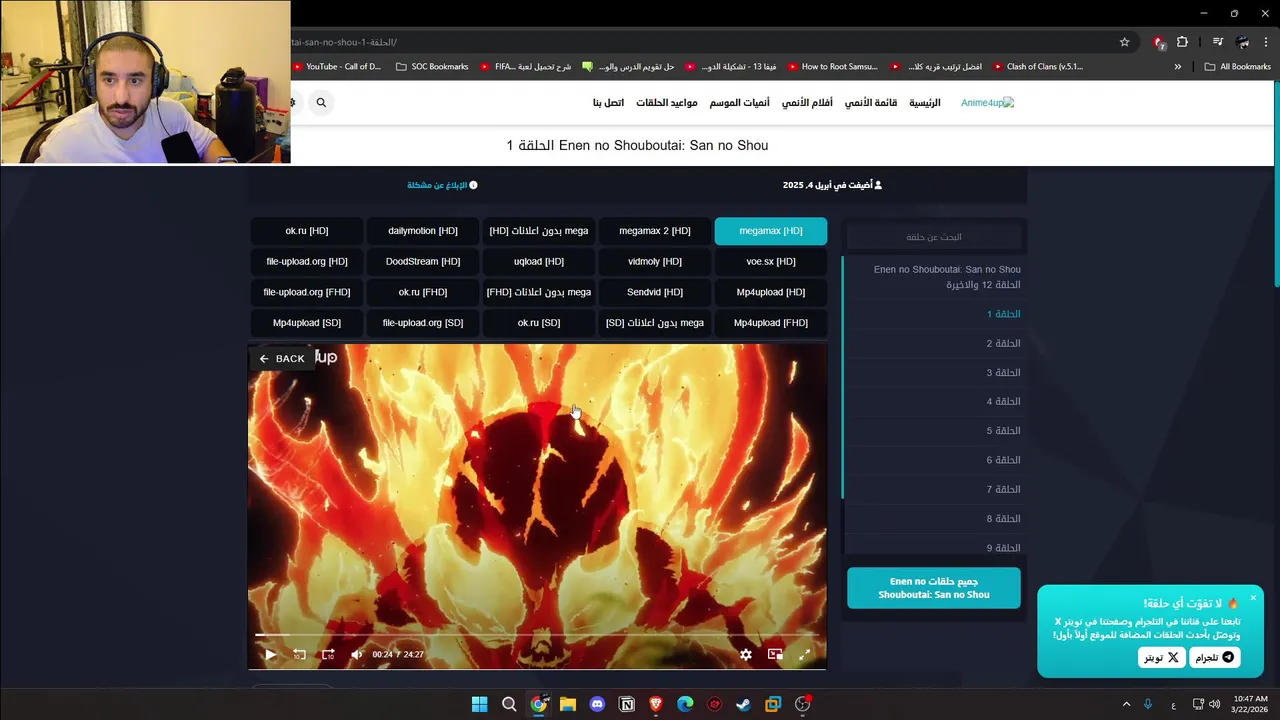Image resolution: width=1280 pixels, height=720 pixels.
Task: Select the megamax [HD] server
Action: coord(771,231)
